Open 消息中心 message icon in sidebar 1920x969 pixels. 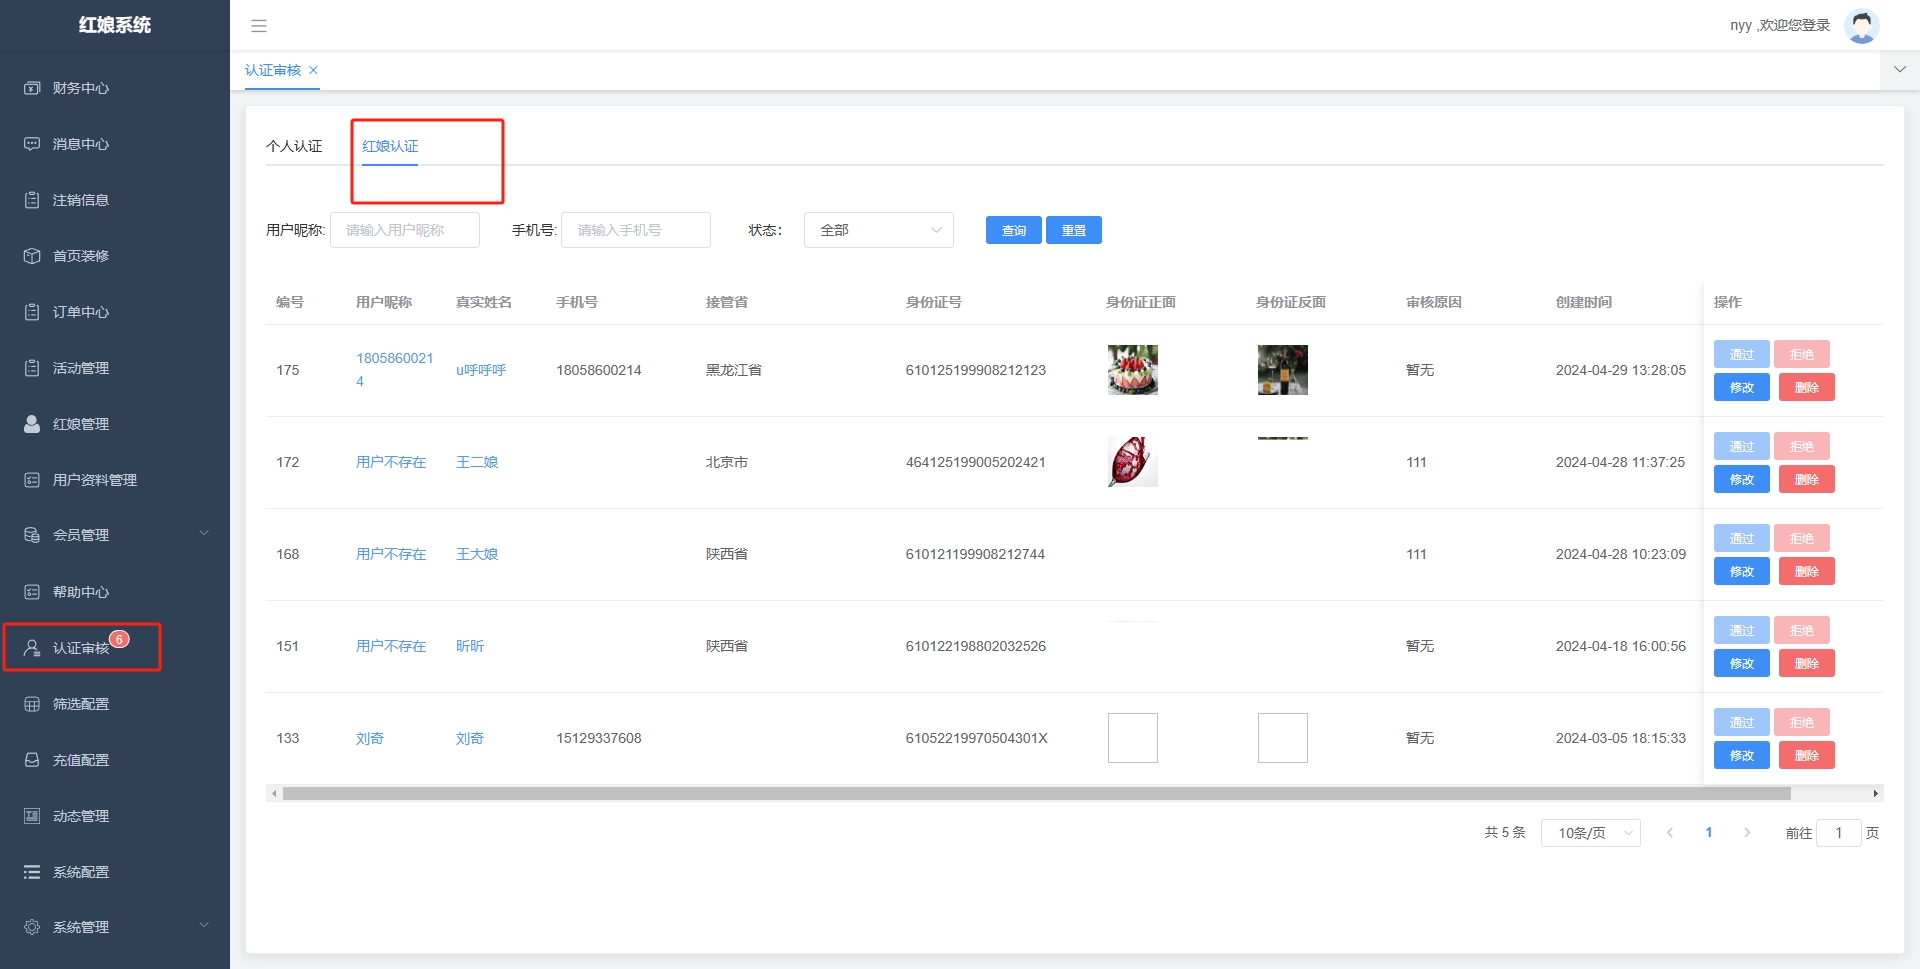(32, 144)
